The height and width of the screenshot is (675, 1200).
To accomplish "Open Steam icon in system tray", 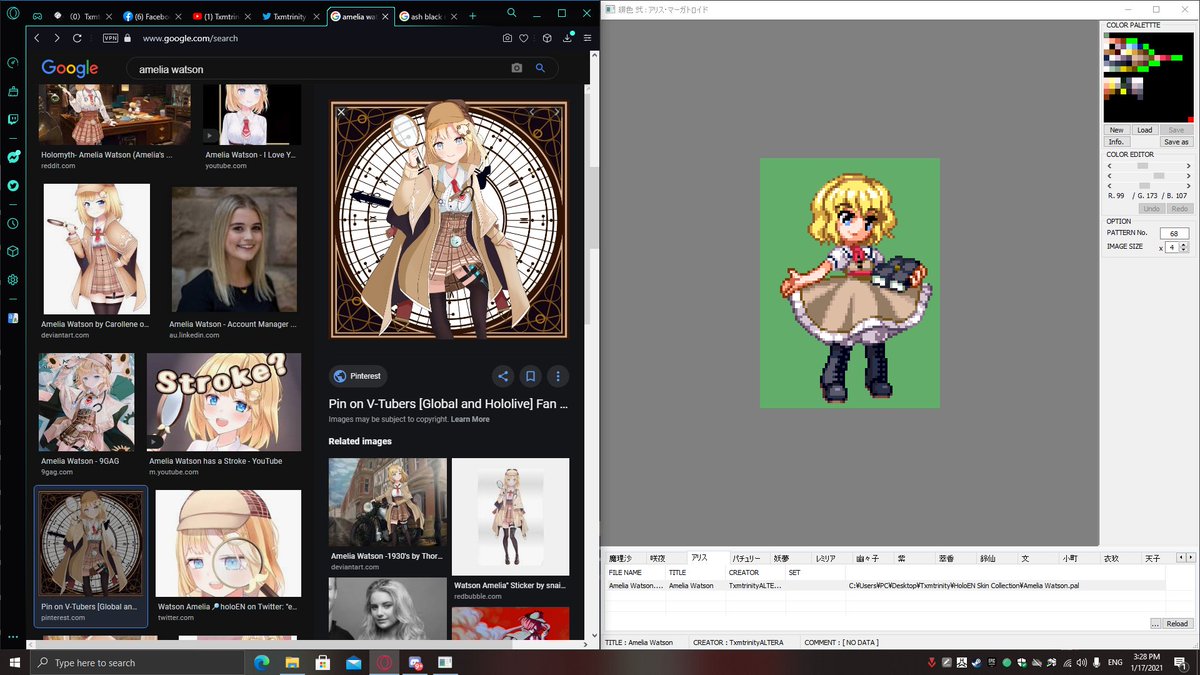I will (977, 662).
